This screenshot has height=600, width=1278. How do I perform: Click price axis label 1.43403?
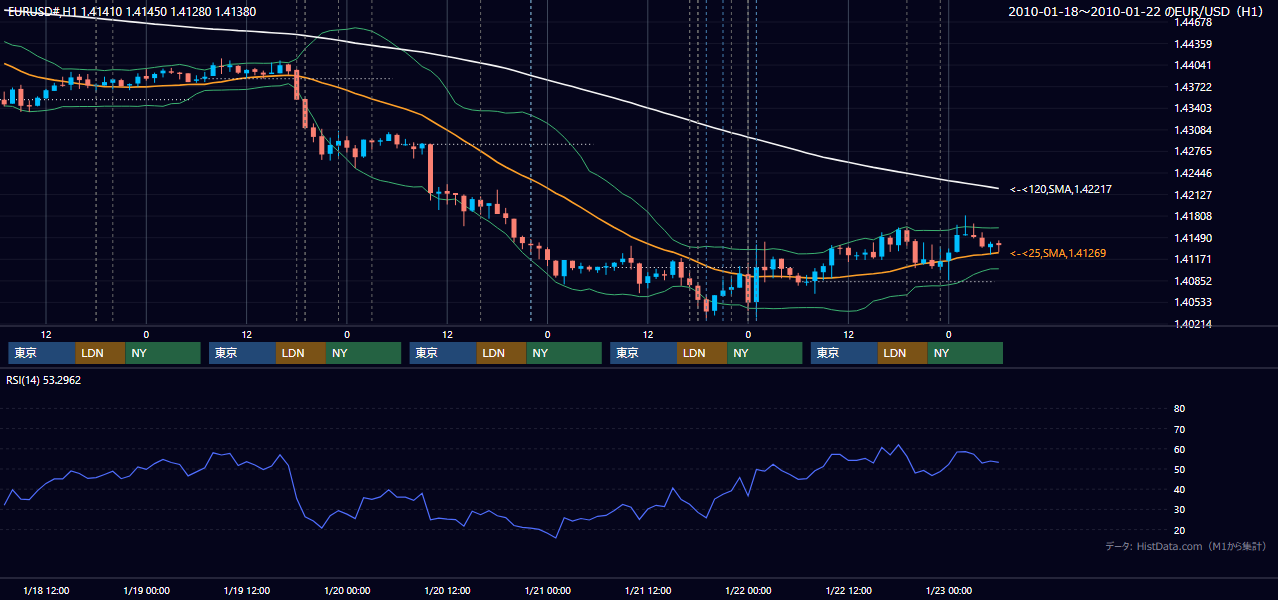pos(1192,108)
